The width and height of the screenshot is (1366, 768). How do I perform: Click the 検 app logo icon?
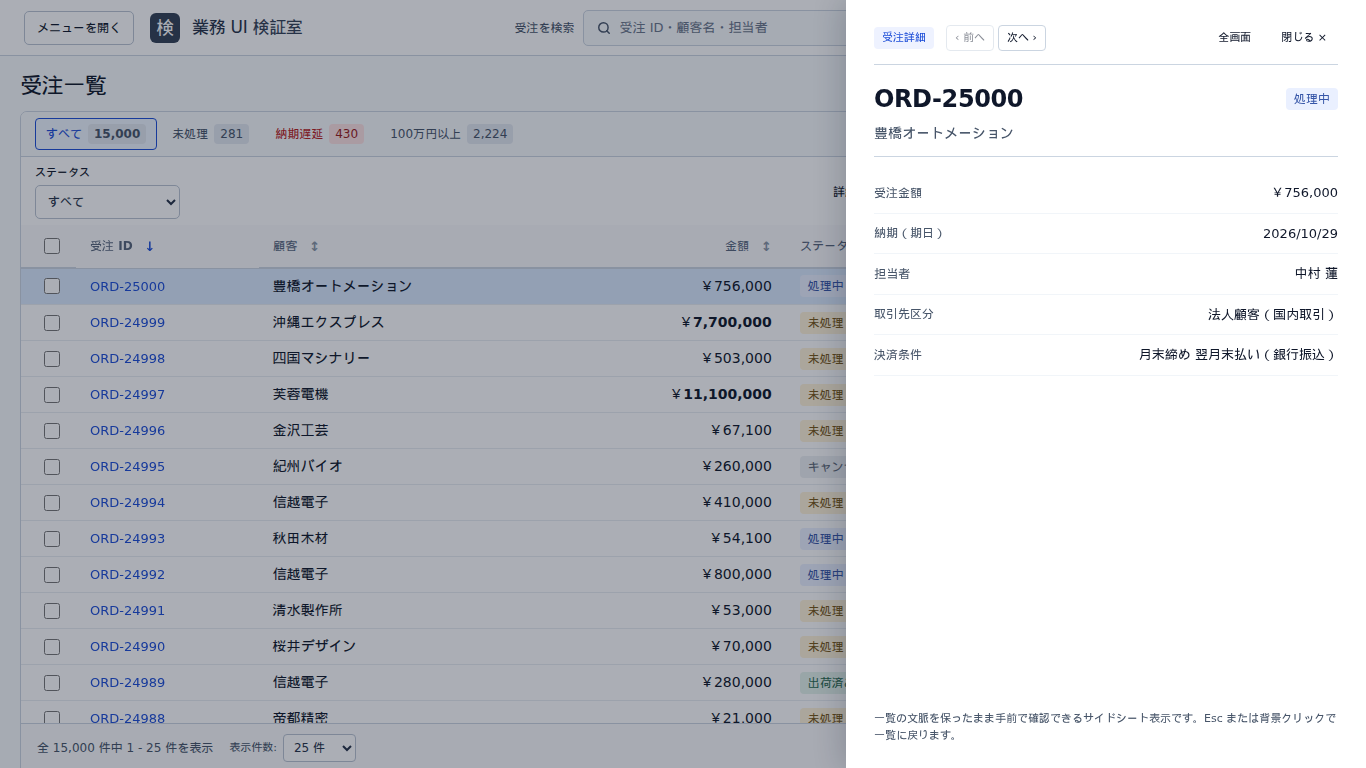165,28
